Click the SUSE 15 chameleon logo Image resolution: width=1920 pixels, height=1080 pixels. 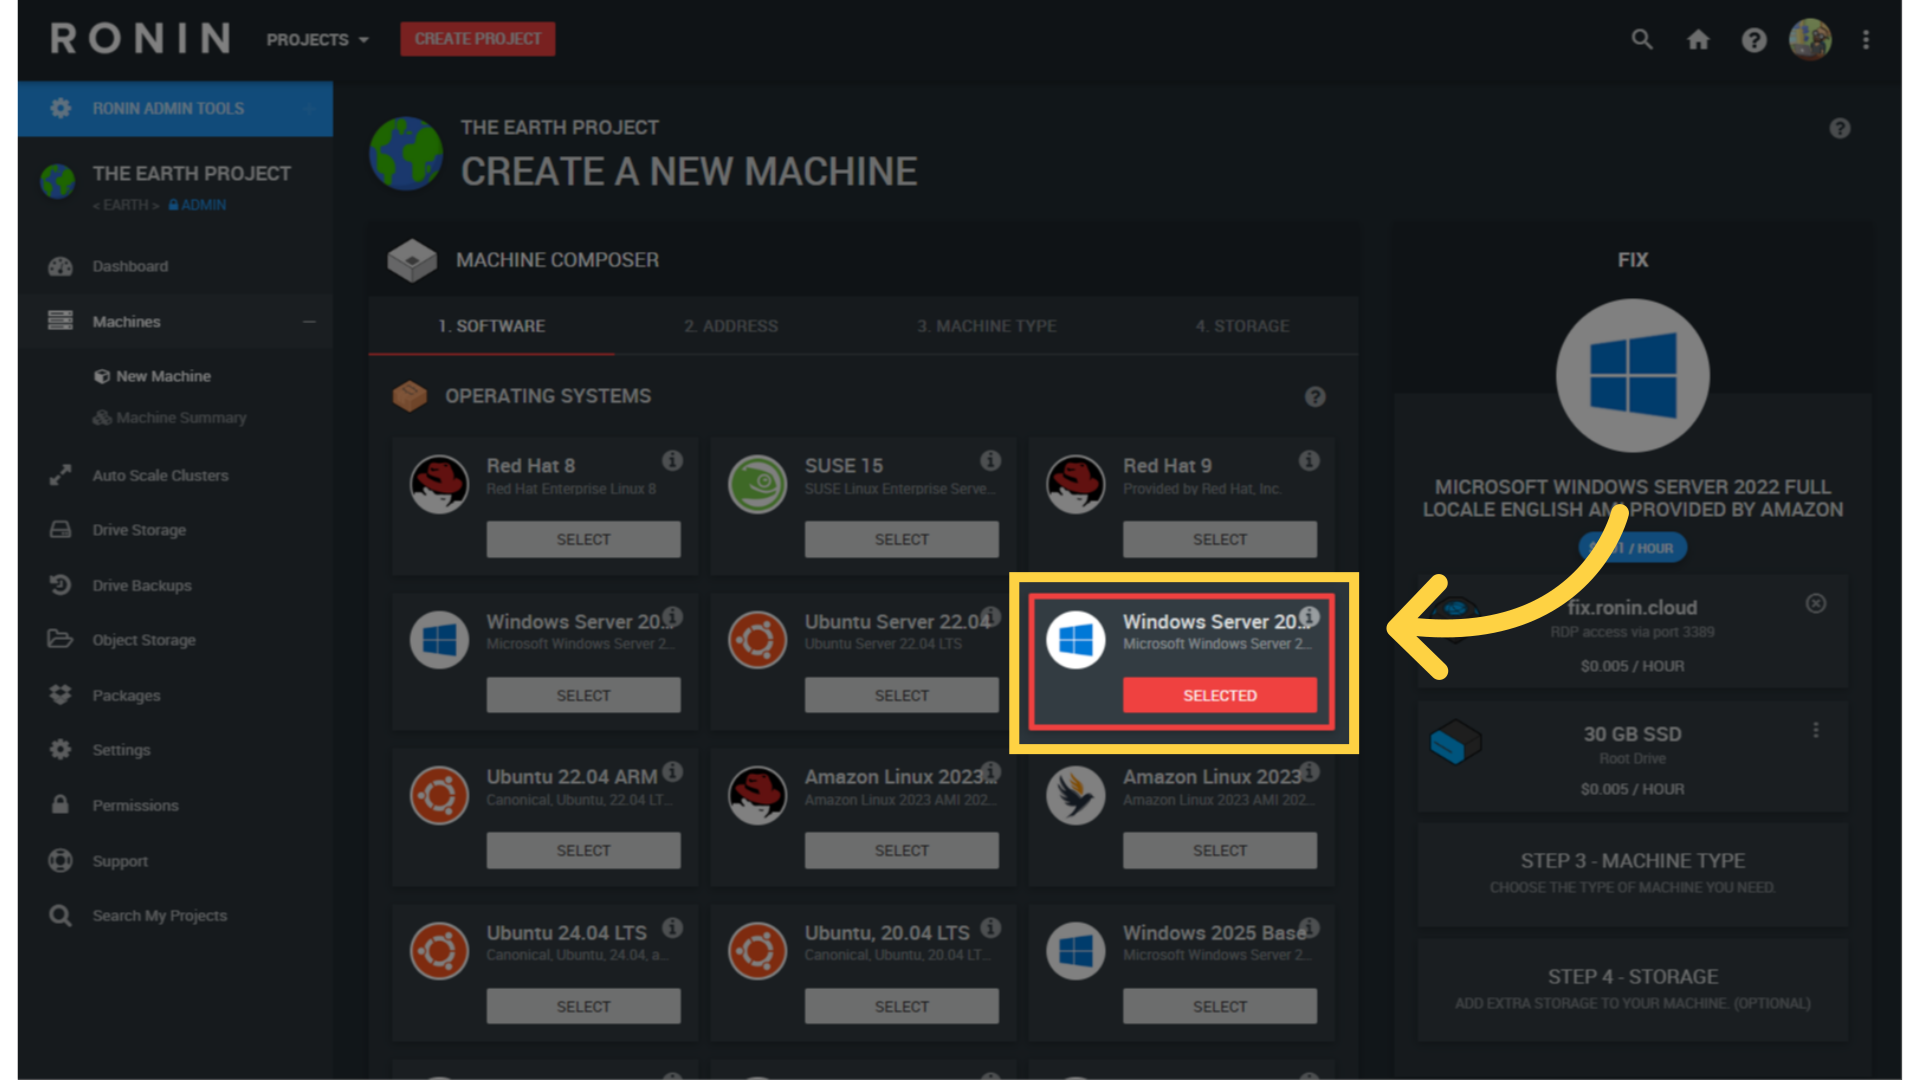coord(757,484)
